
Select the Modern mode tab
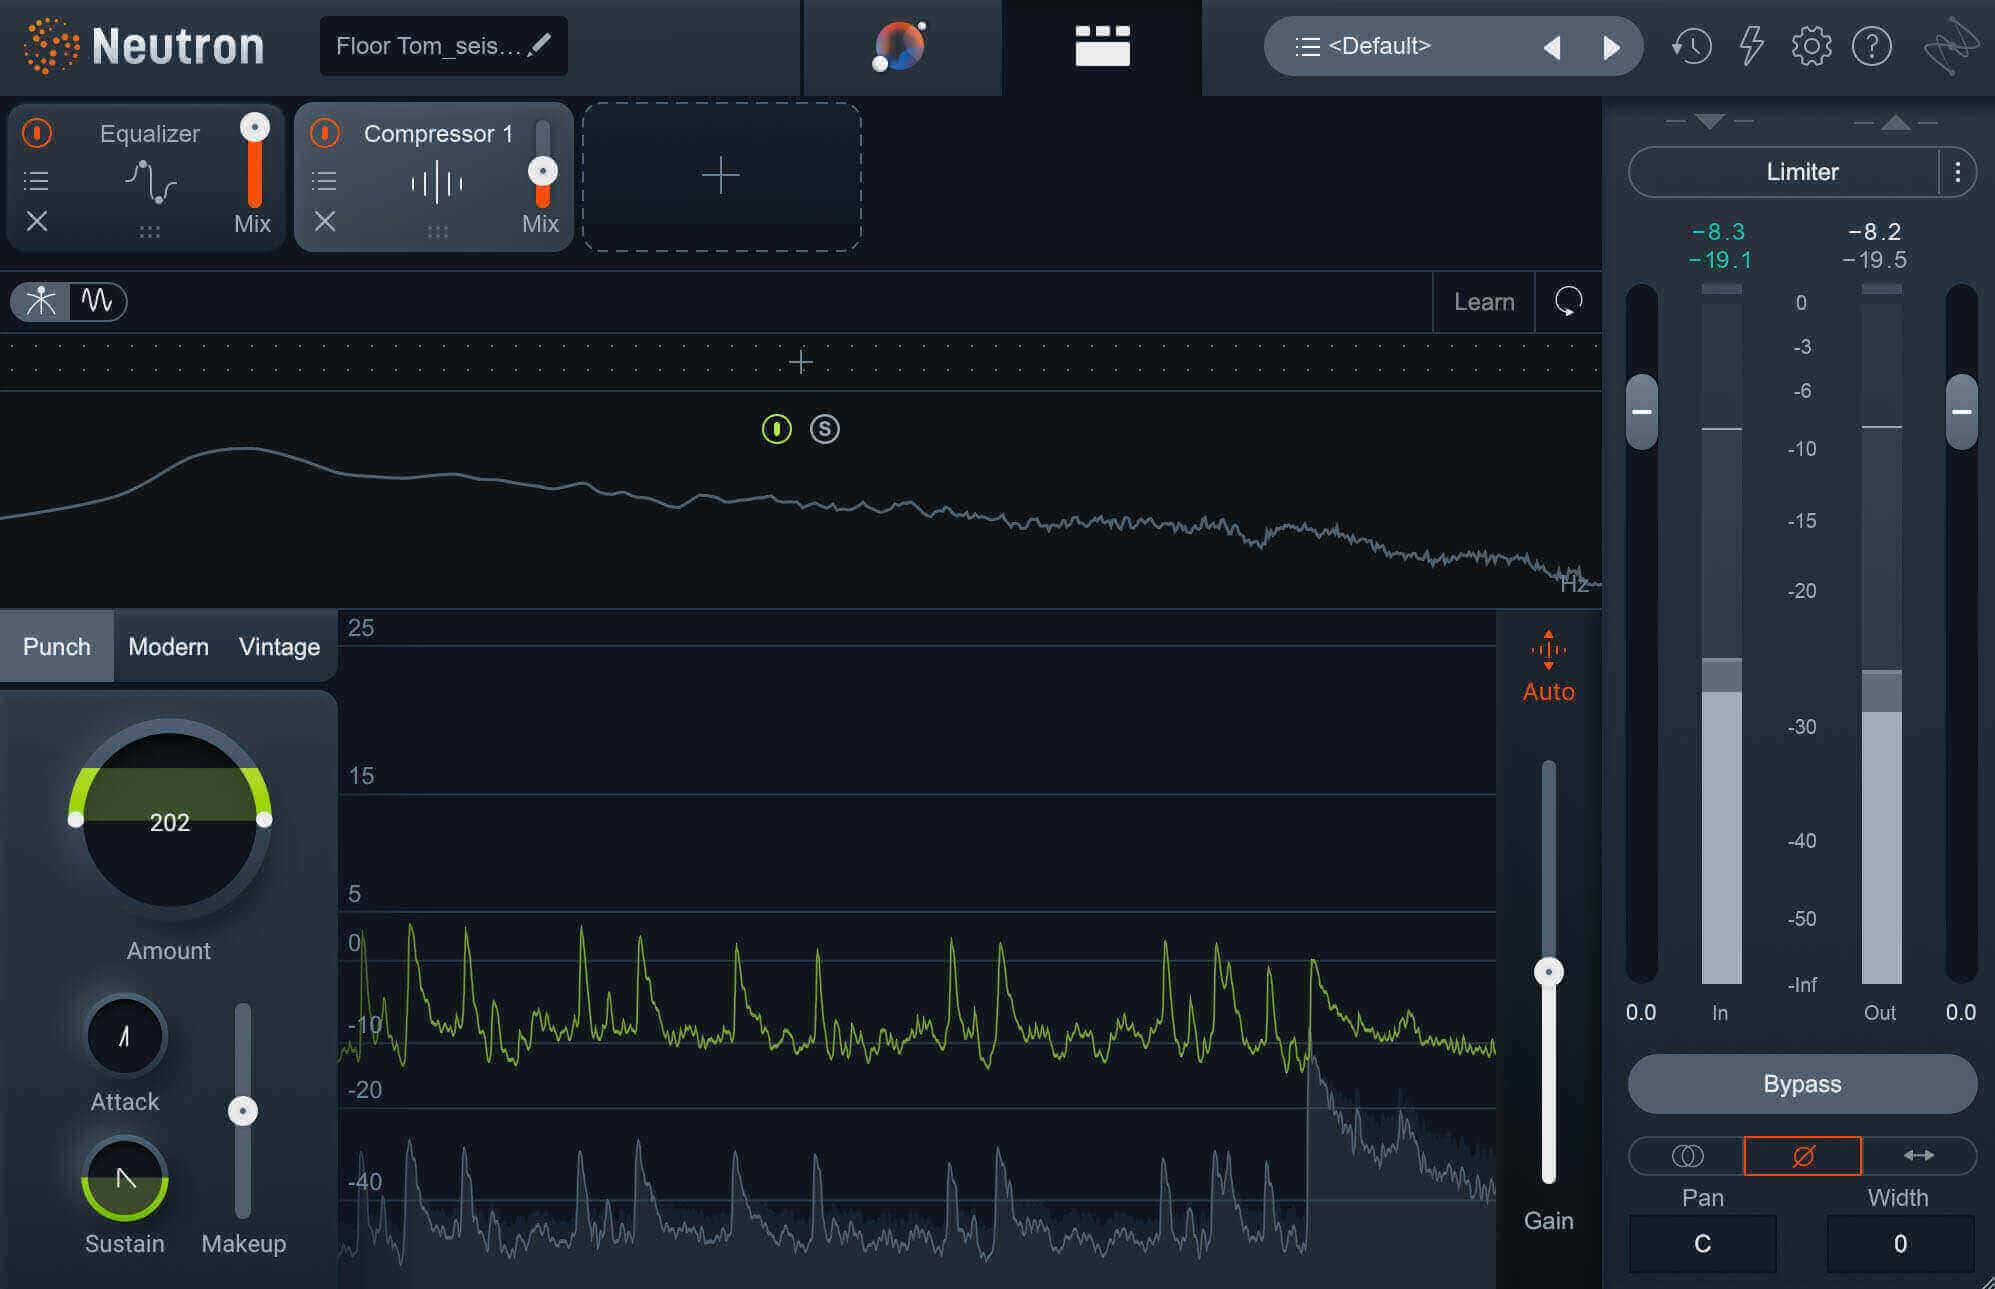click(x=168, y=647)
